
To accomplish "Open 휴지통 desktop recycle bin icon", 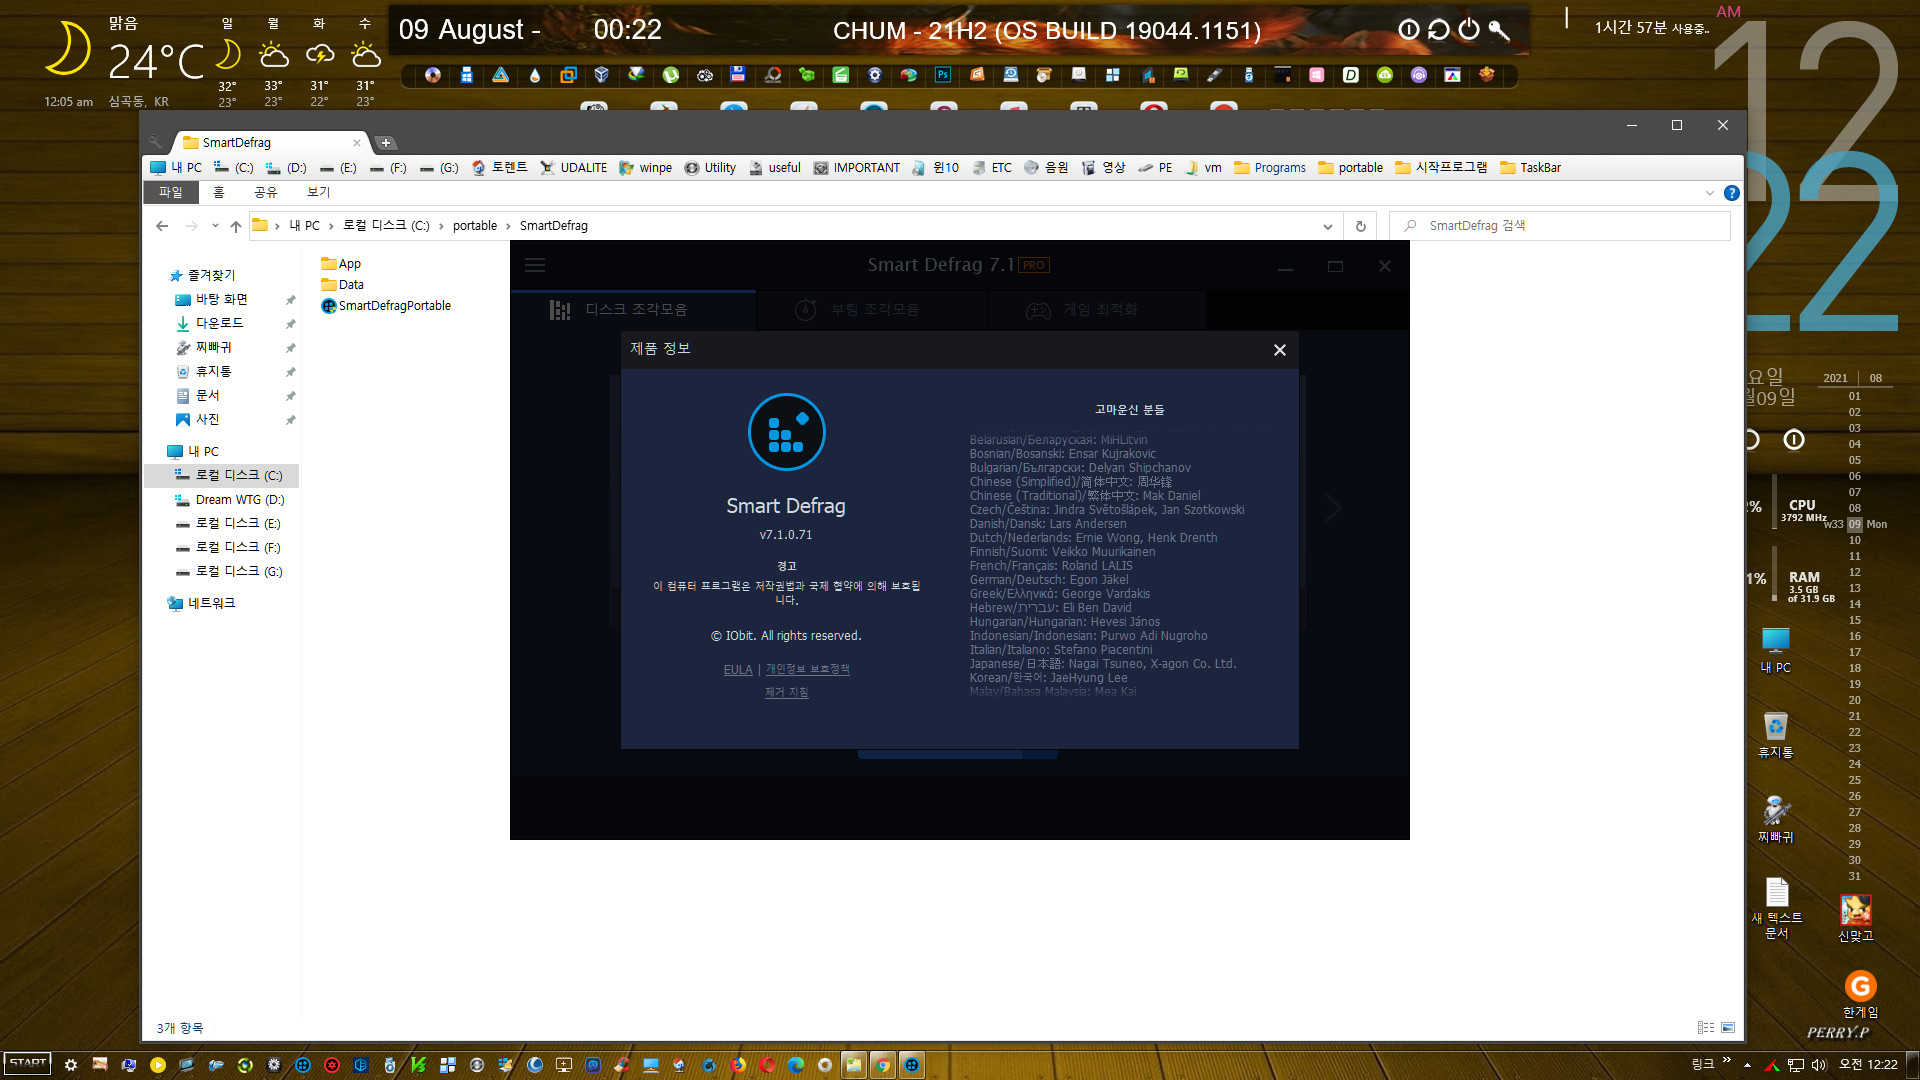I will tap(1776, 735).
